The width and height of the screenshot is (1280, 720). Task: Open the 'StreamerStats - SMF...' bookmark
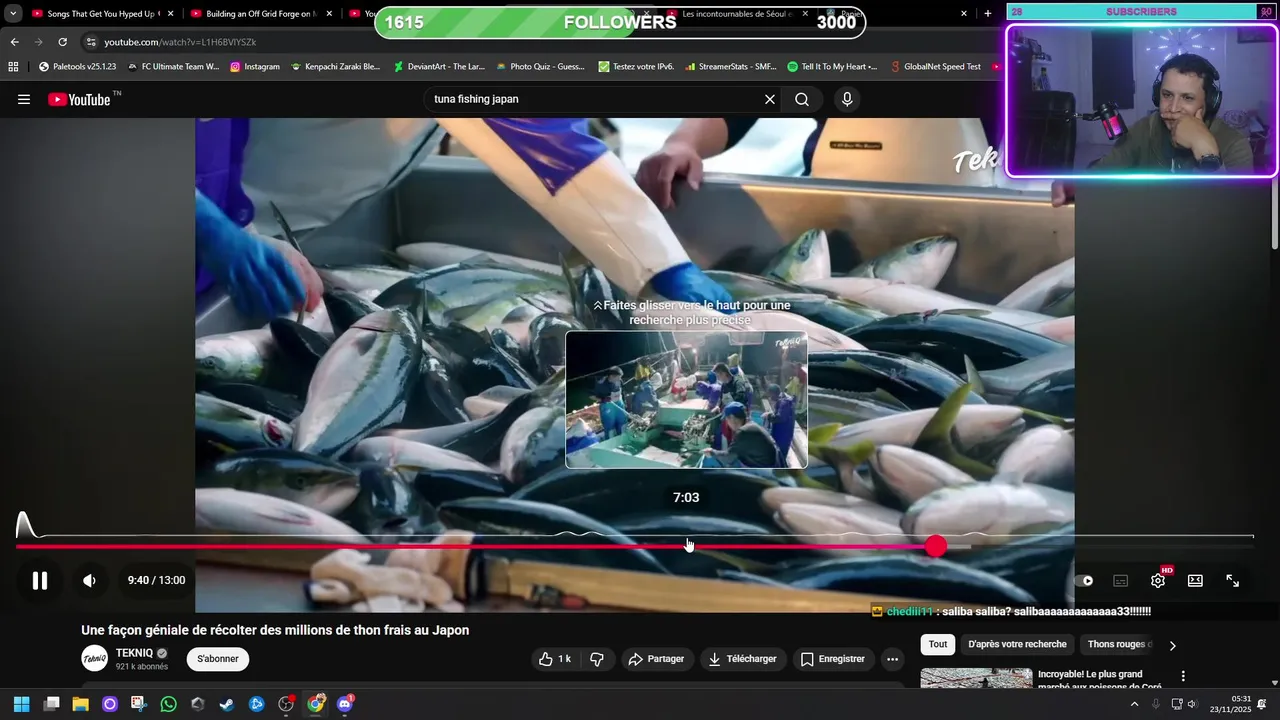(x=730, y=67)
